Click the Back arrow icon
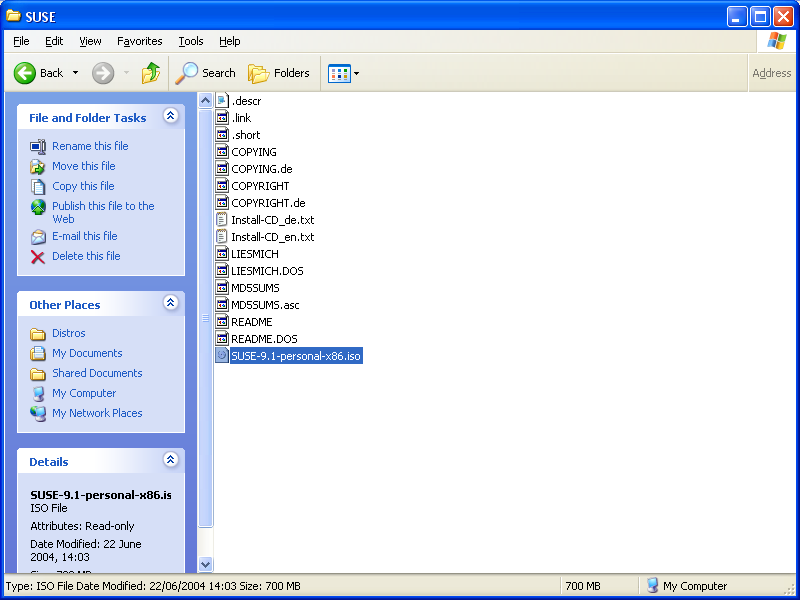This screenshot has height=600, width=800. 25,73
